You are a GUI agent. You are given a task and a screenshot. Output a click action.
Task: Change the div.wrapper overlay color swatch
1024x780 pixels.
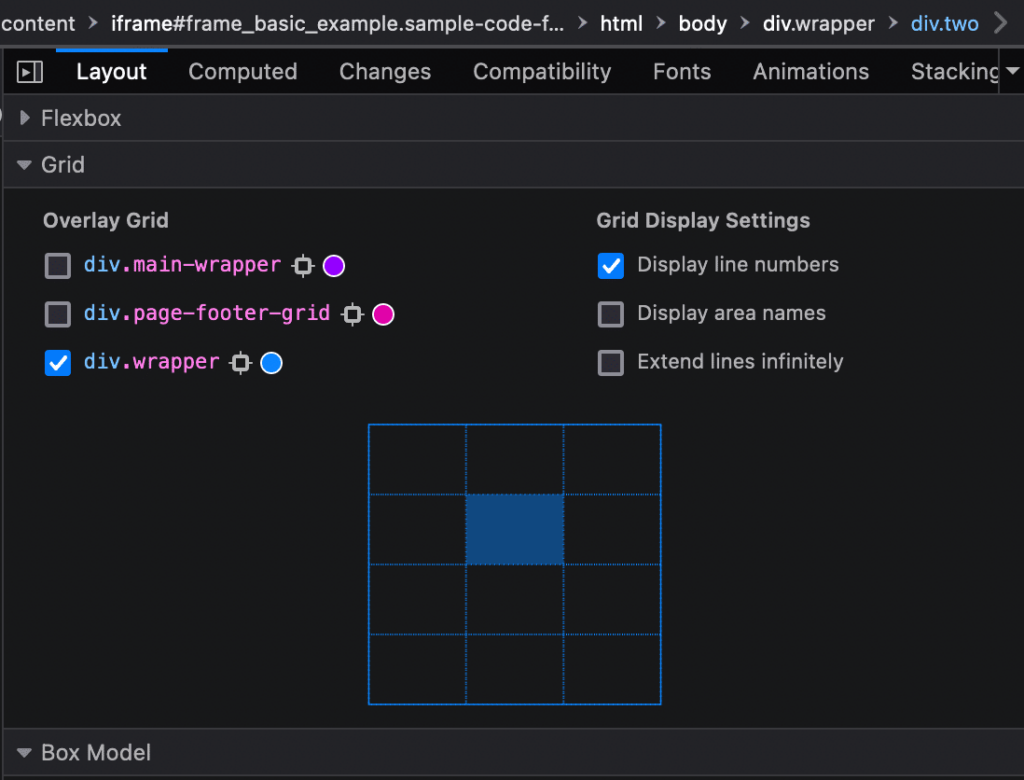[x=271, y=363]
